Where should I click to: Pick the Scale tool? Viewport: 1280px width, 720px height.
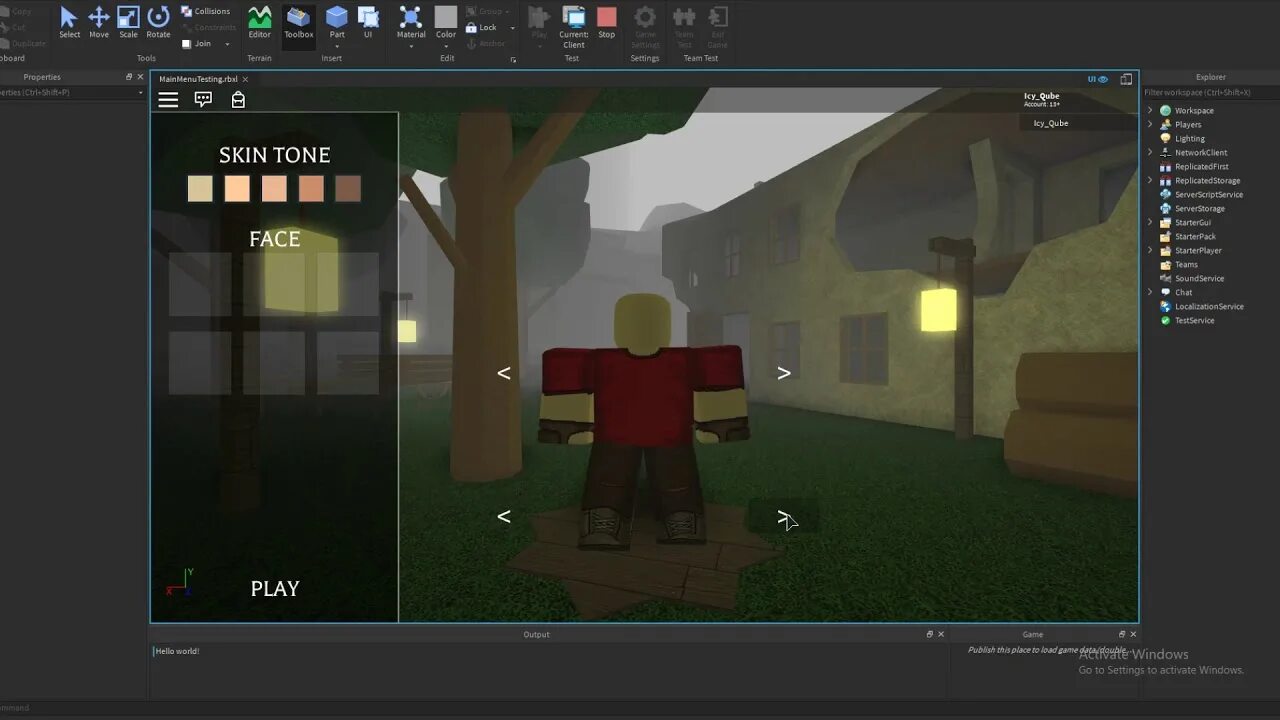click(128, 22)
